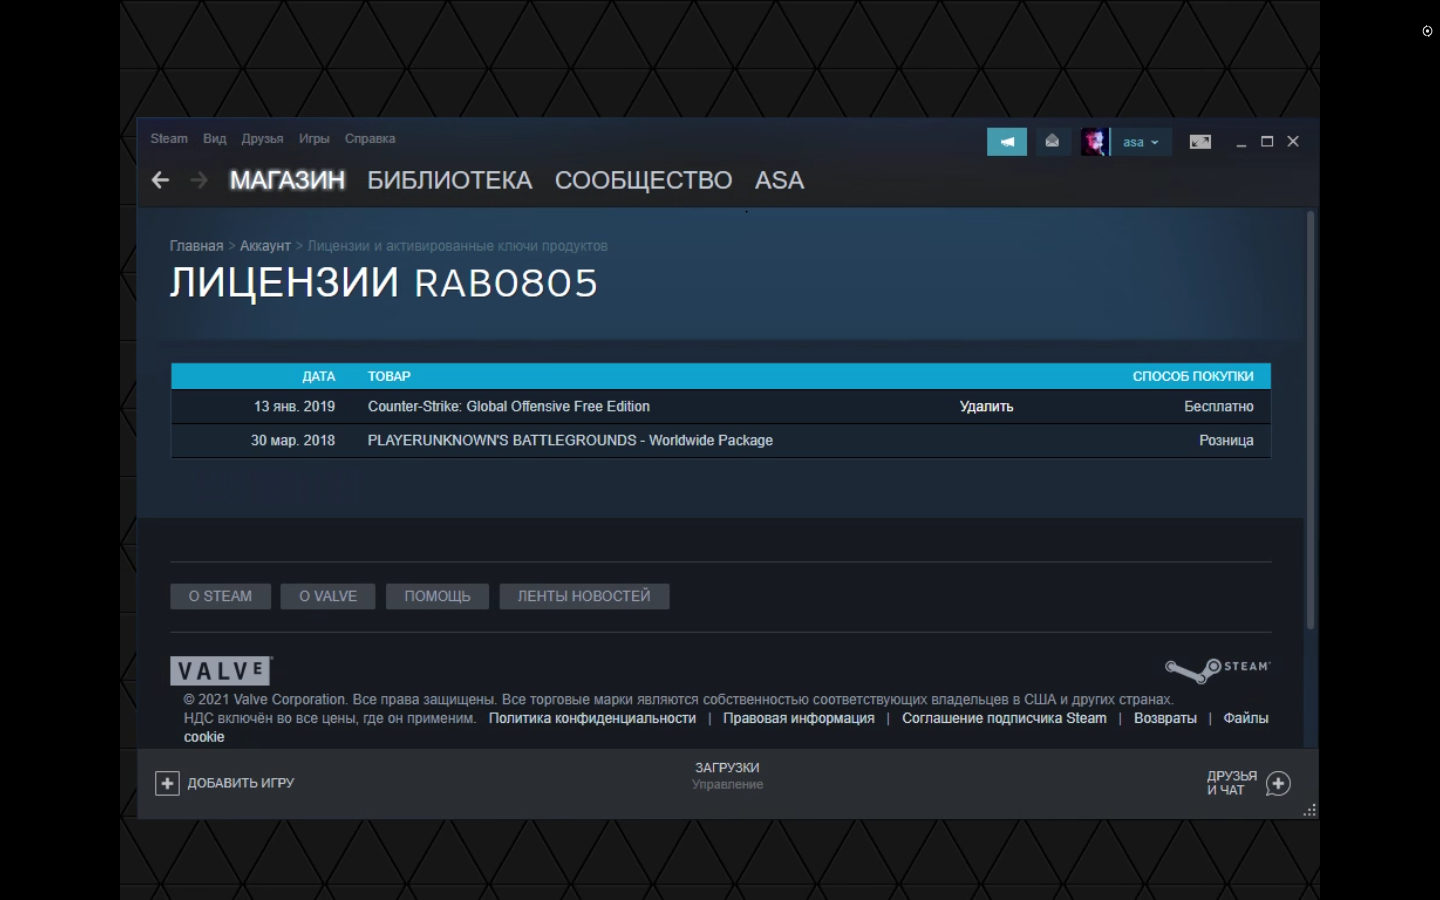Open the Возвраты link

pyautogui.click(x=1165, y=718)
